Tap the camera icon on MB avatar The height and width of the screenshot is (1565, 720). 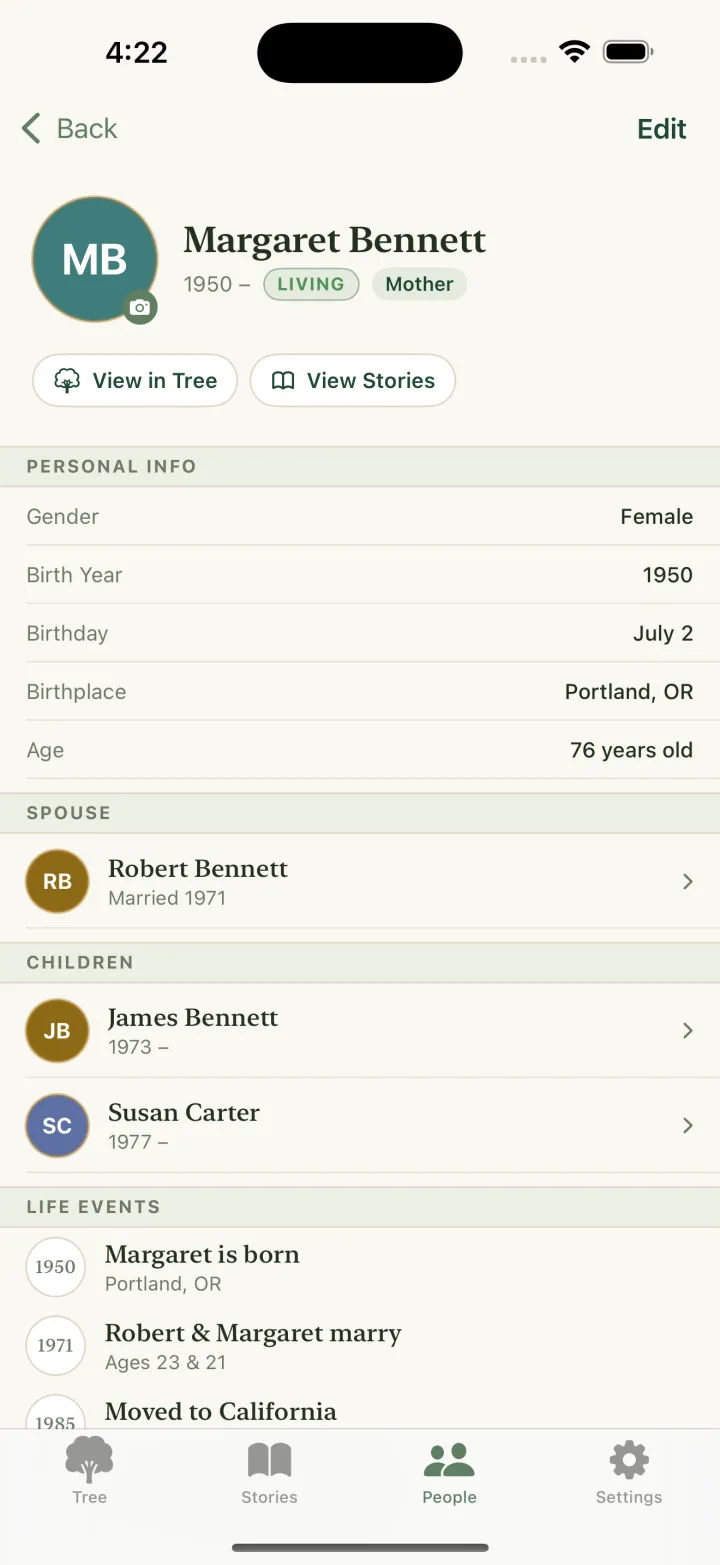pos(141,307)
